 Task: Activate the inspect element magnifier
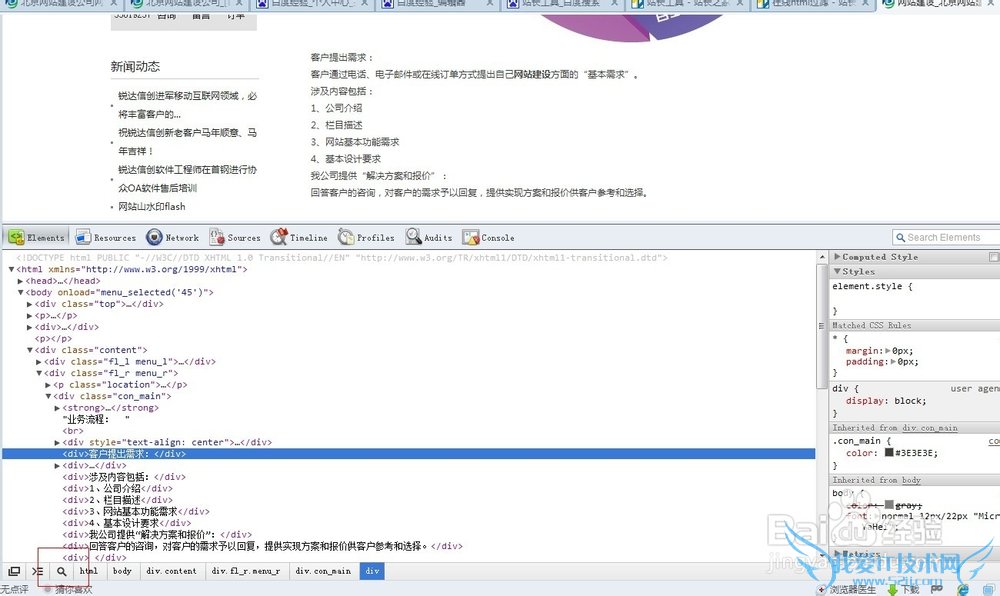[61, 571]
